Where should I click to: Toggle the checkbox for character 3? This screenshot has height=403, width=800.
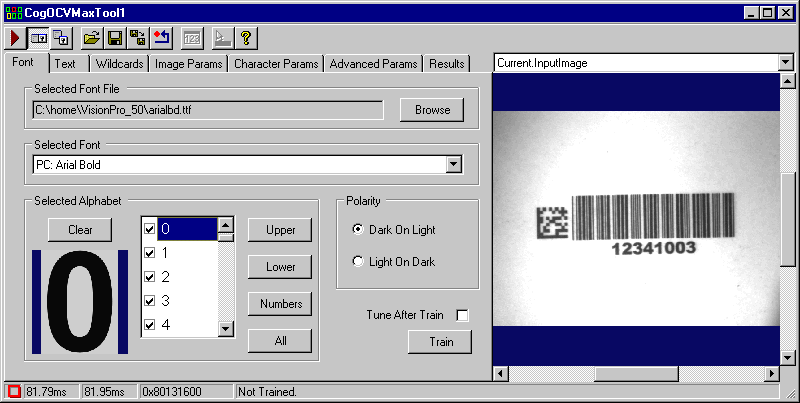point(149,301)
